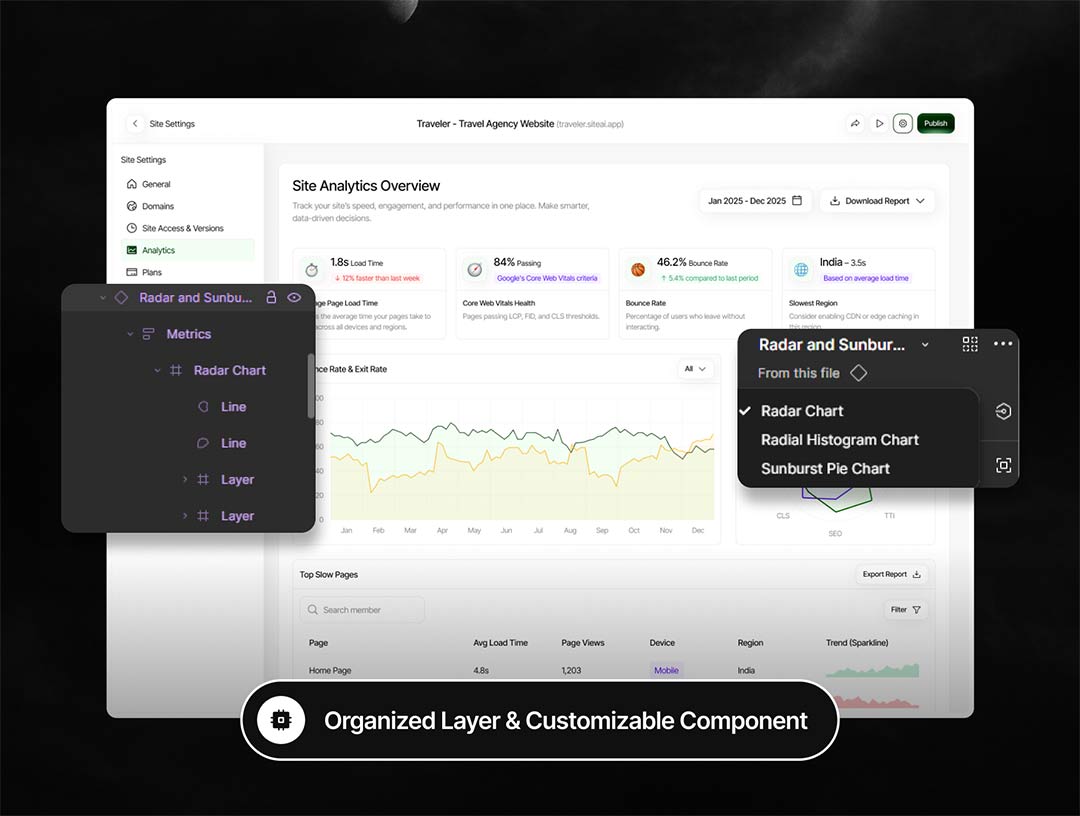Choose Sunburst Pie Chart from the list

click(x=825, y=469)
